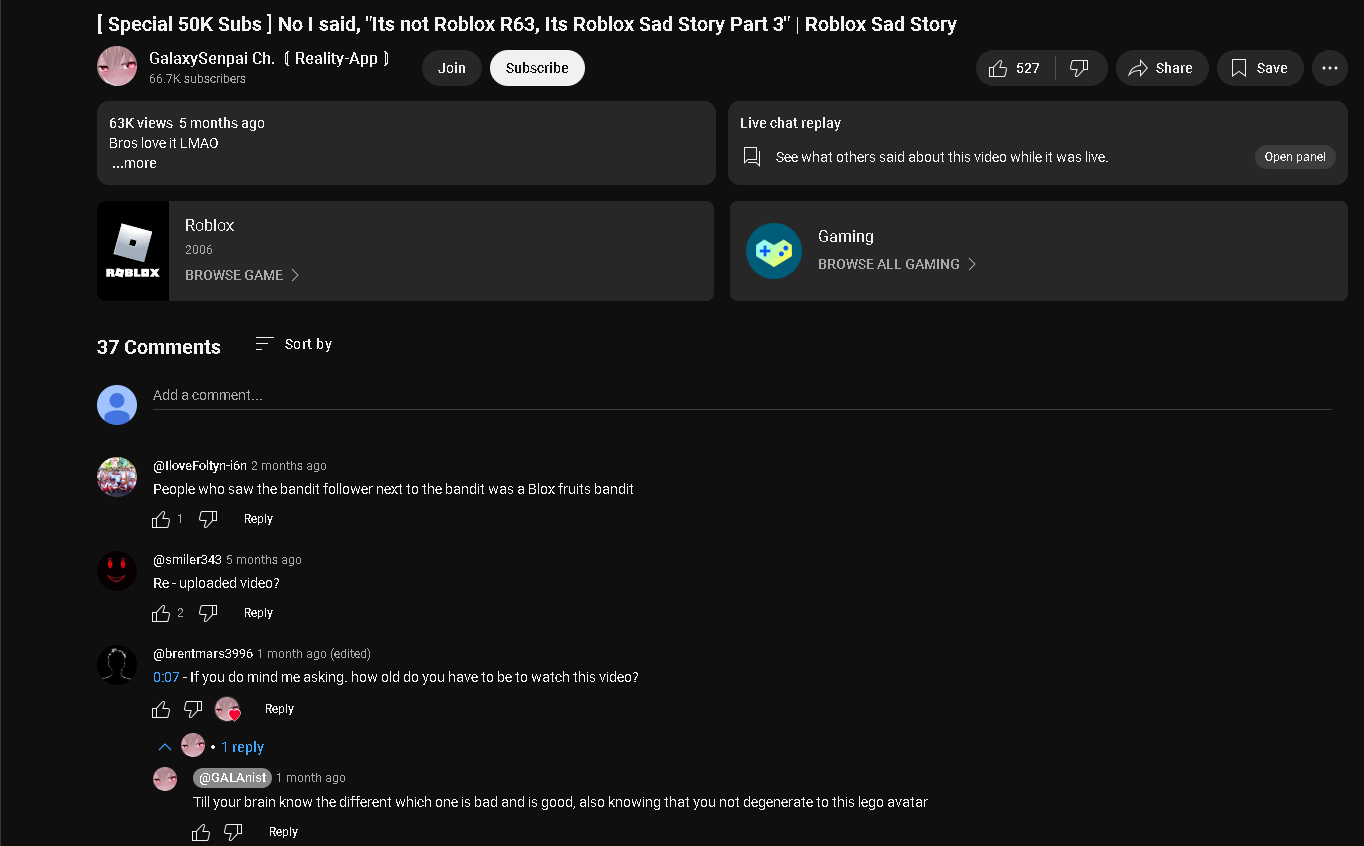1364x846 pixels.
Task: Open the three-dot more actions menu
Action: 1329,68
